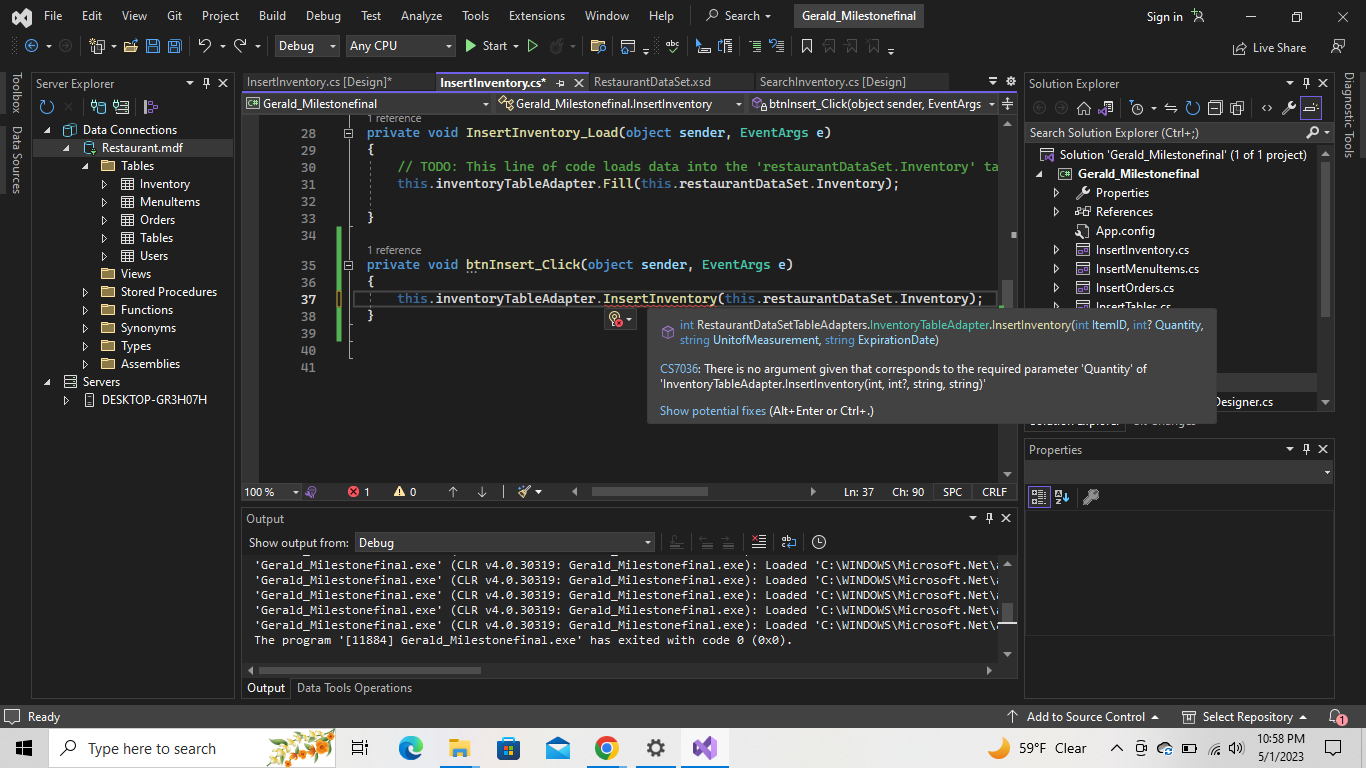This screenshot has height=768, width=1366.
Task: Click the Refresh icon in Server Explorer
Action: coord(46,107)
